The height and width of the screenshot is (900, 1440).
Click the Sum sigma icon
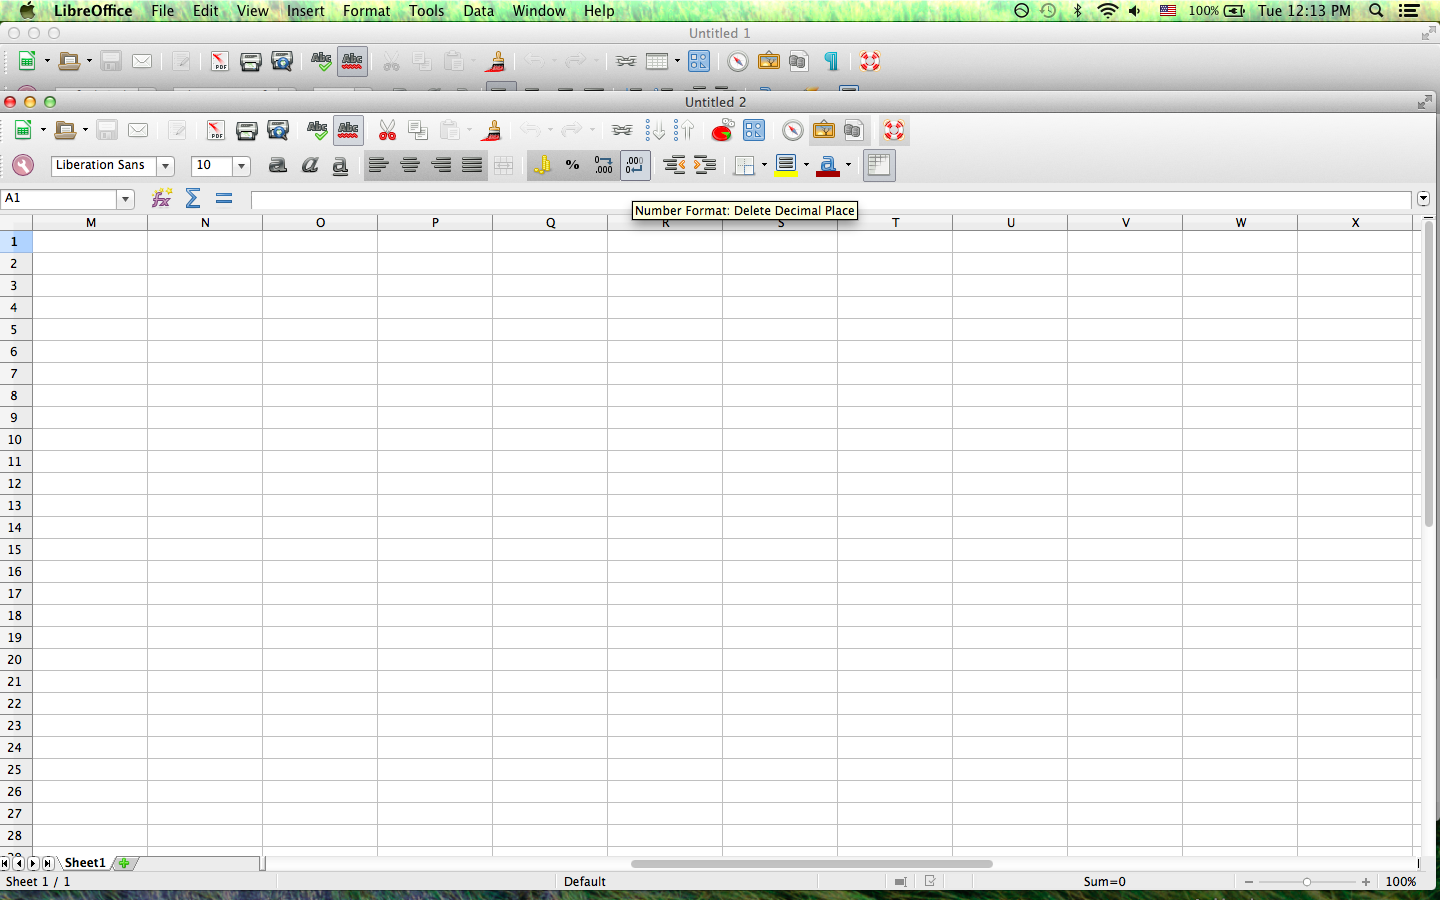point(193,198)
